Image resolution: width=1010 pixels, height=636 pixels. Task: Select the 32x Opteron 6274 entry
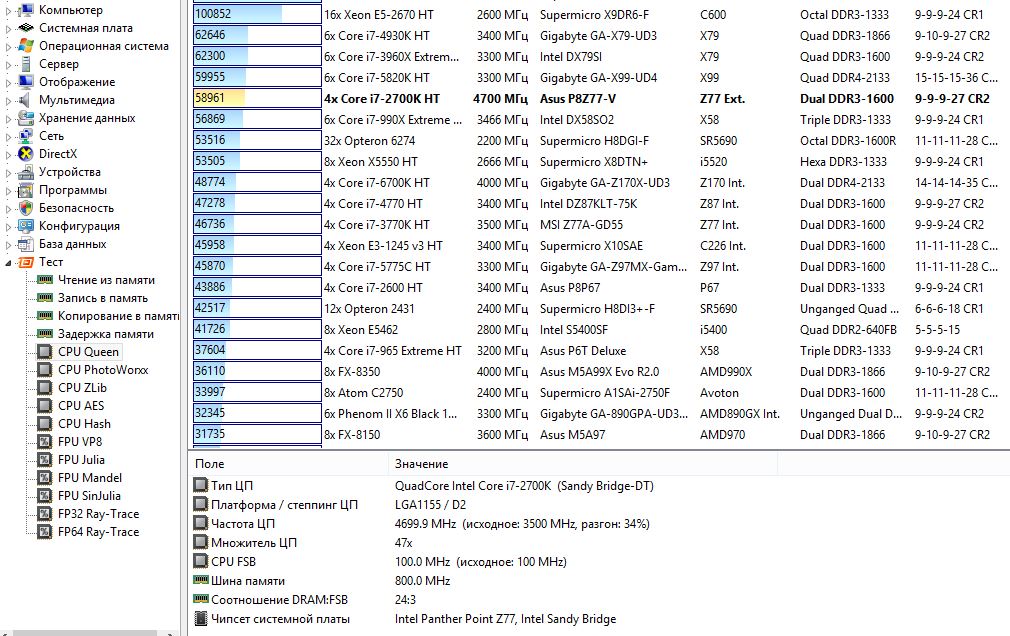(369, 140)
